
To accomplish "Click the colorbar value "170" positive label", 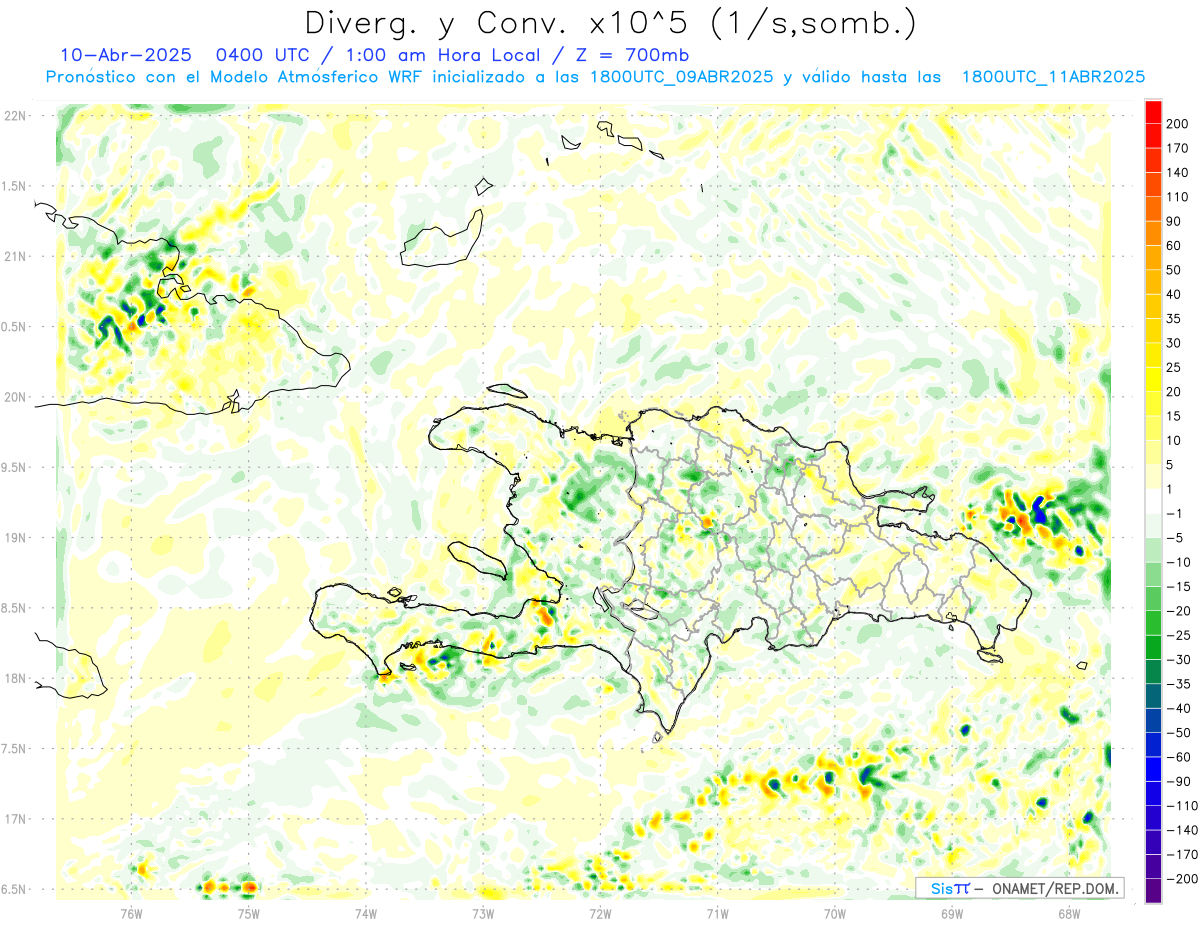I will coord(1177,149).
